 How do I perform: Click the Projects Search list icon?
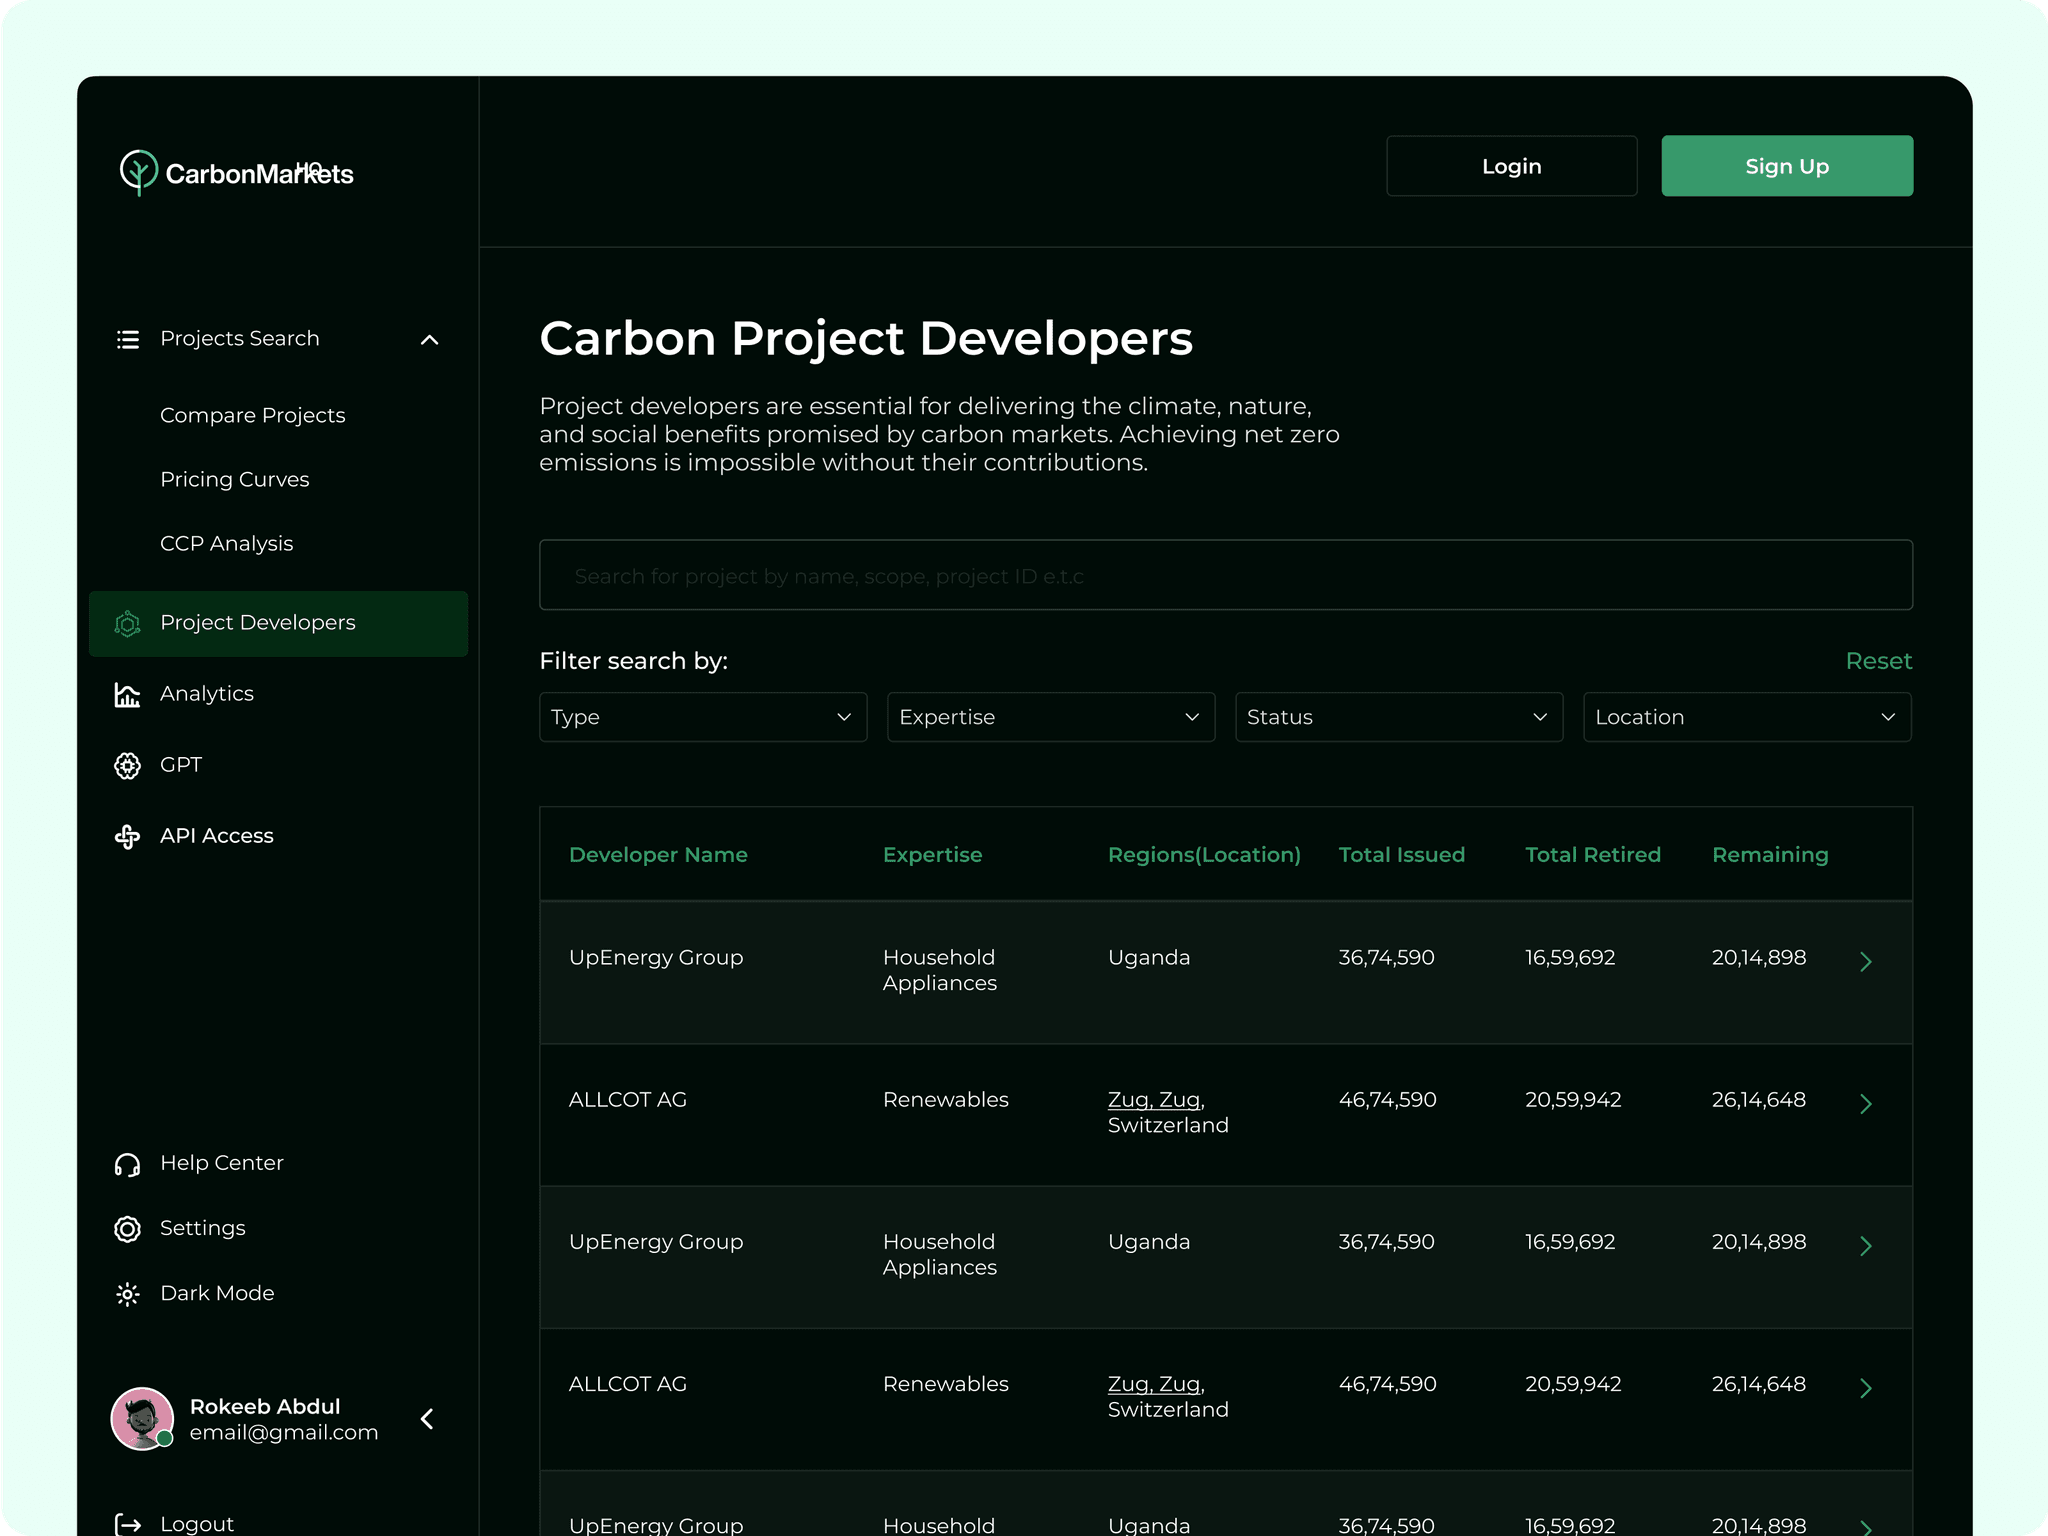127,340
